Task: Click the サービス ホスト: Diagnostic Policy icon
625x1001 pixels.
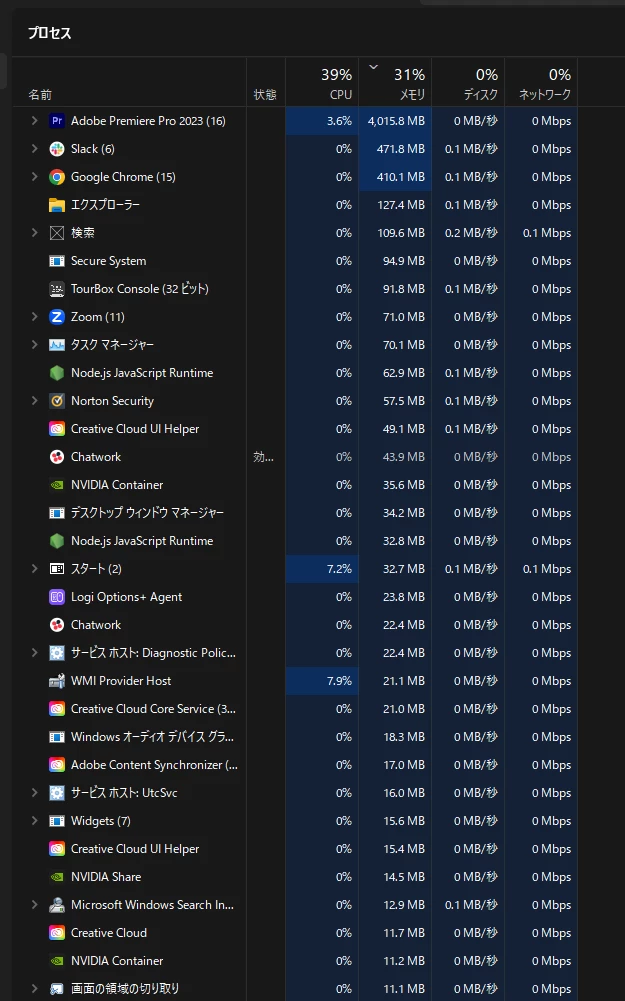Action: pos(57,653)
